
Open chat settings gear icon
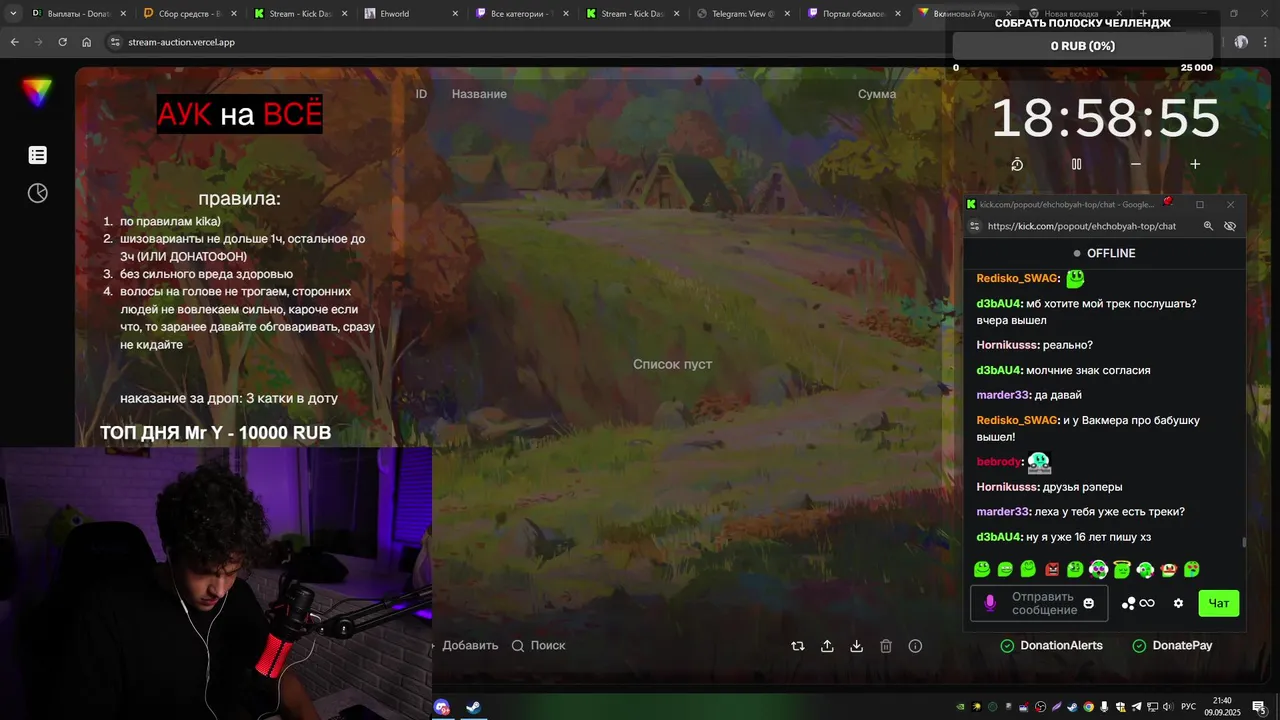(x=1178, y=603)
